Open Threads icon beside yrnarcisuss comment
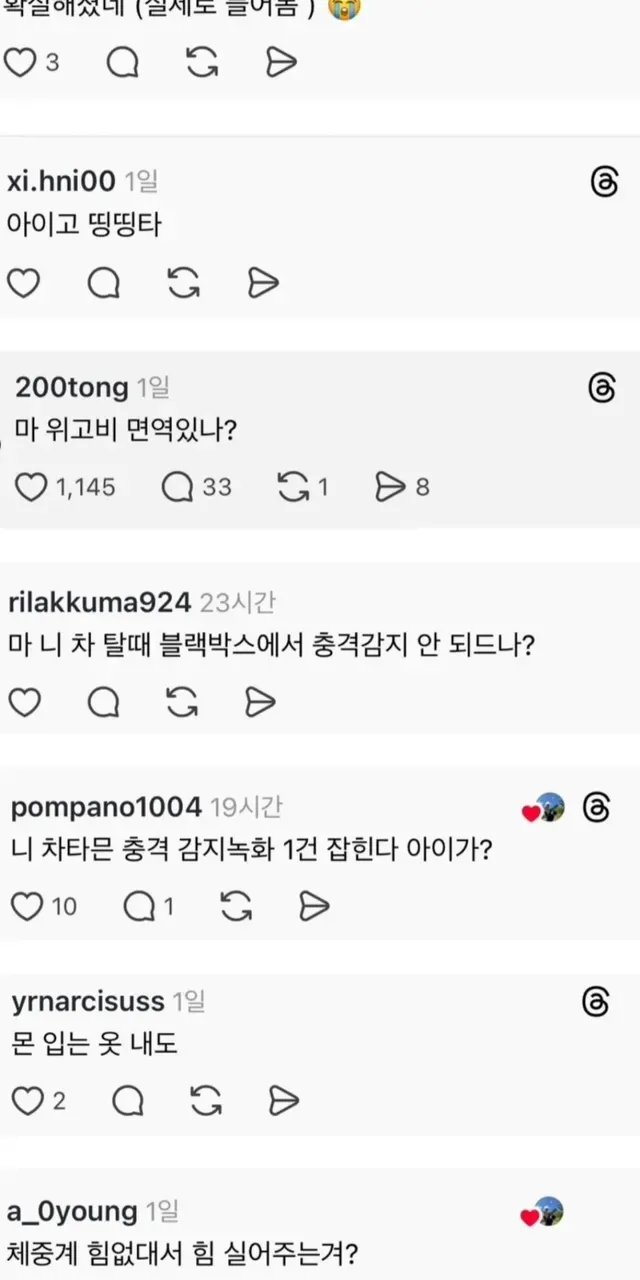Viewport: 640px width, 1280px height. click(x=596, y=1001)
